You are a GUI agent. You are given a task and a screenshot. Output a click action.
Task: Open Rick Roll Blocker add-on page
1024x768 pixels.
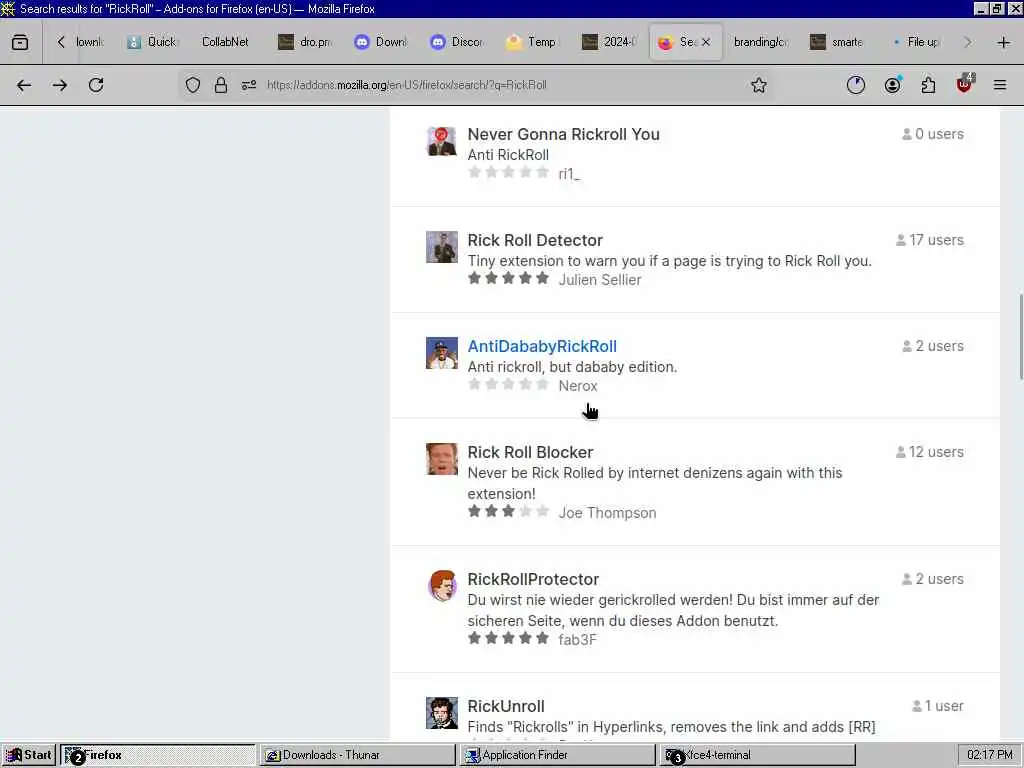(530, 452)
